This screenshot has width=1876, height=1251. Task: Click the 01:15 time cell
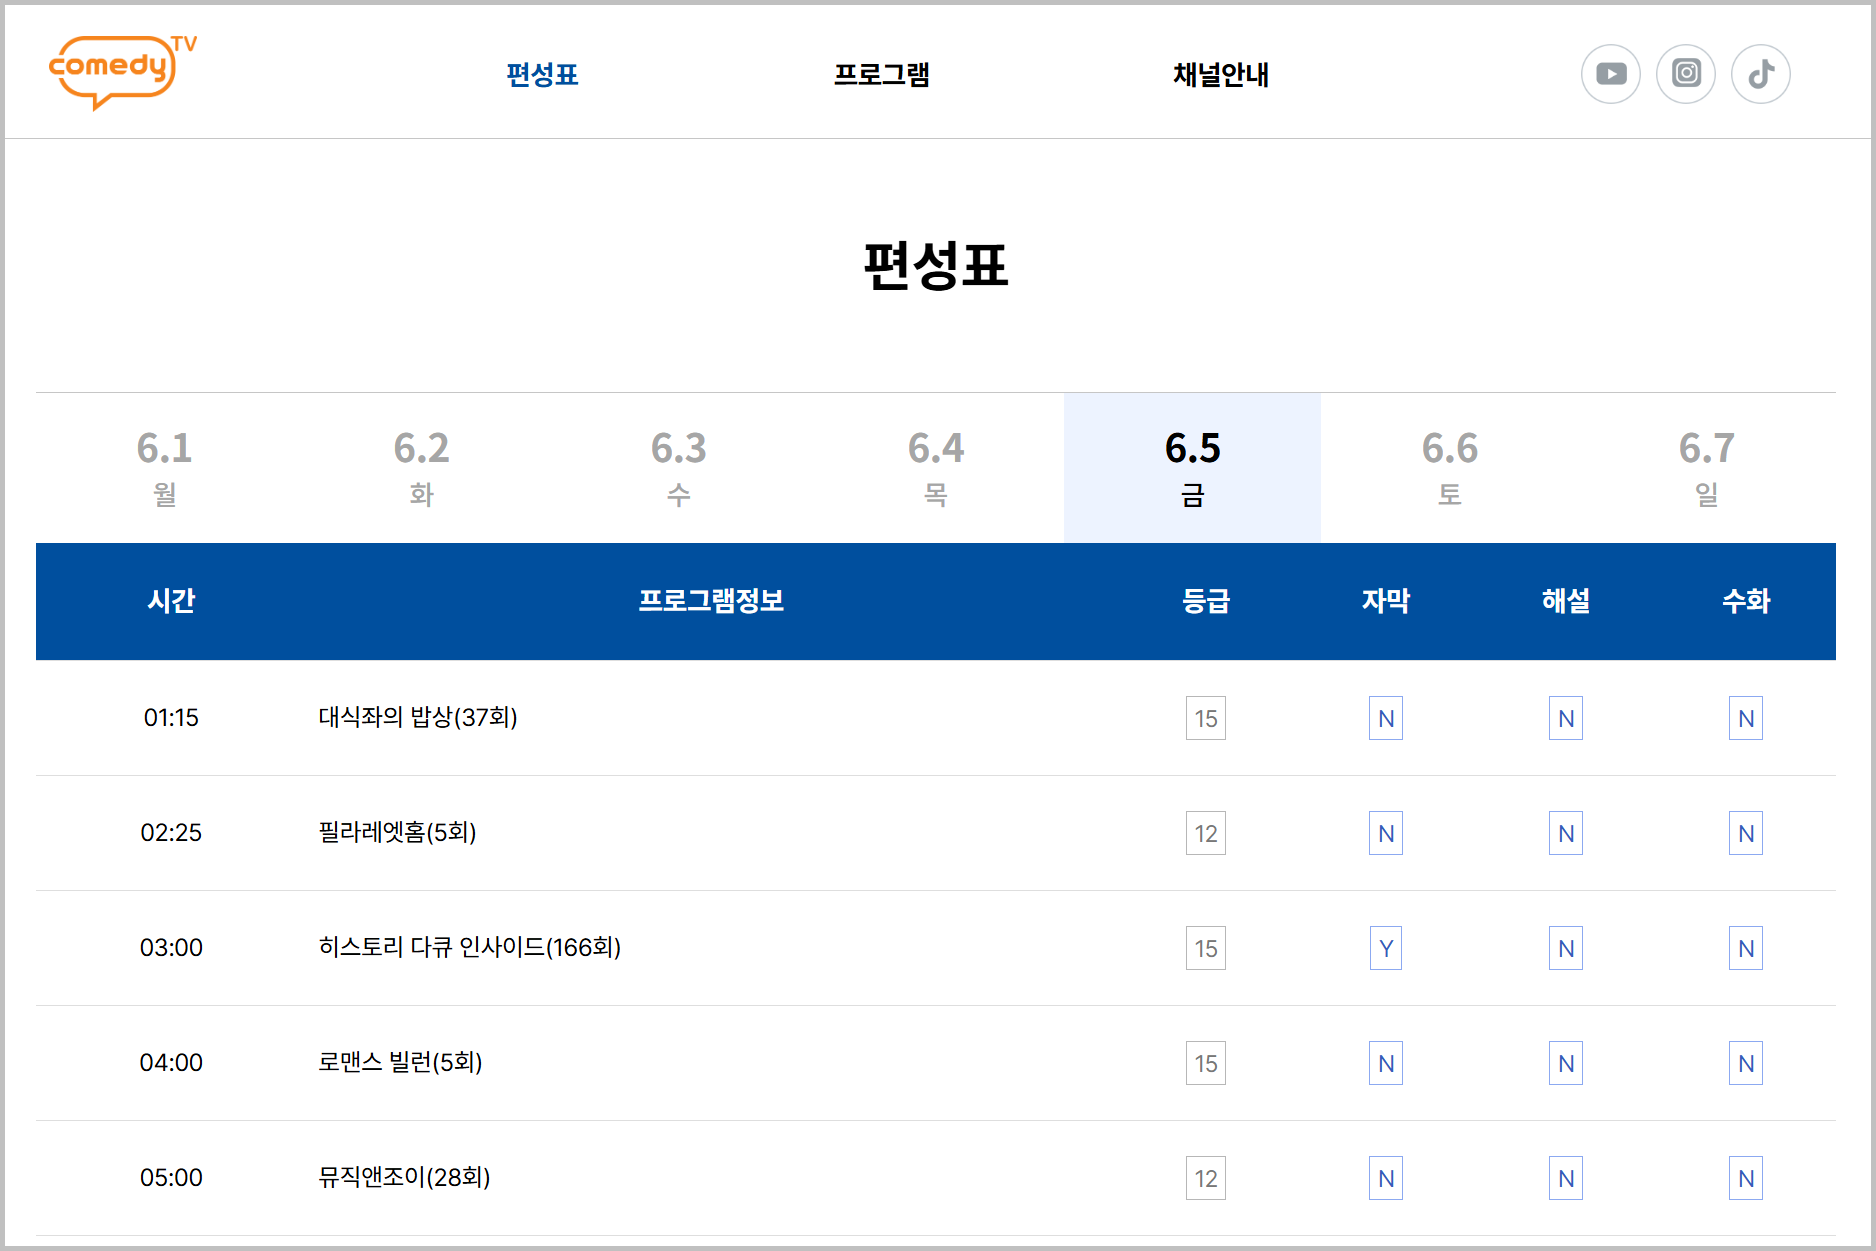pos(171,718)
